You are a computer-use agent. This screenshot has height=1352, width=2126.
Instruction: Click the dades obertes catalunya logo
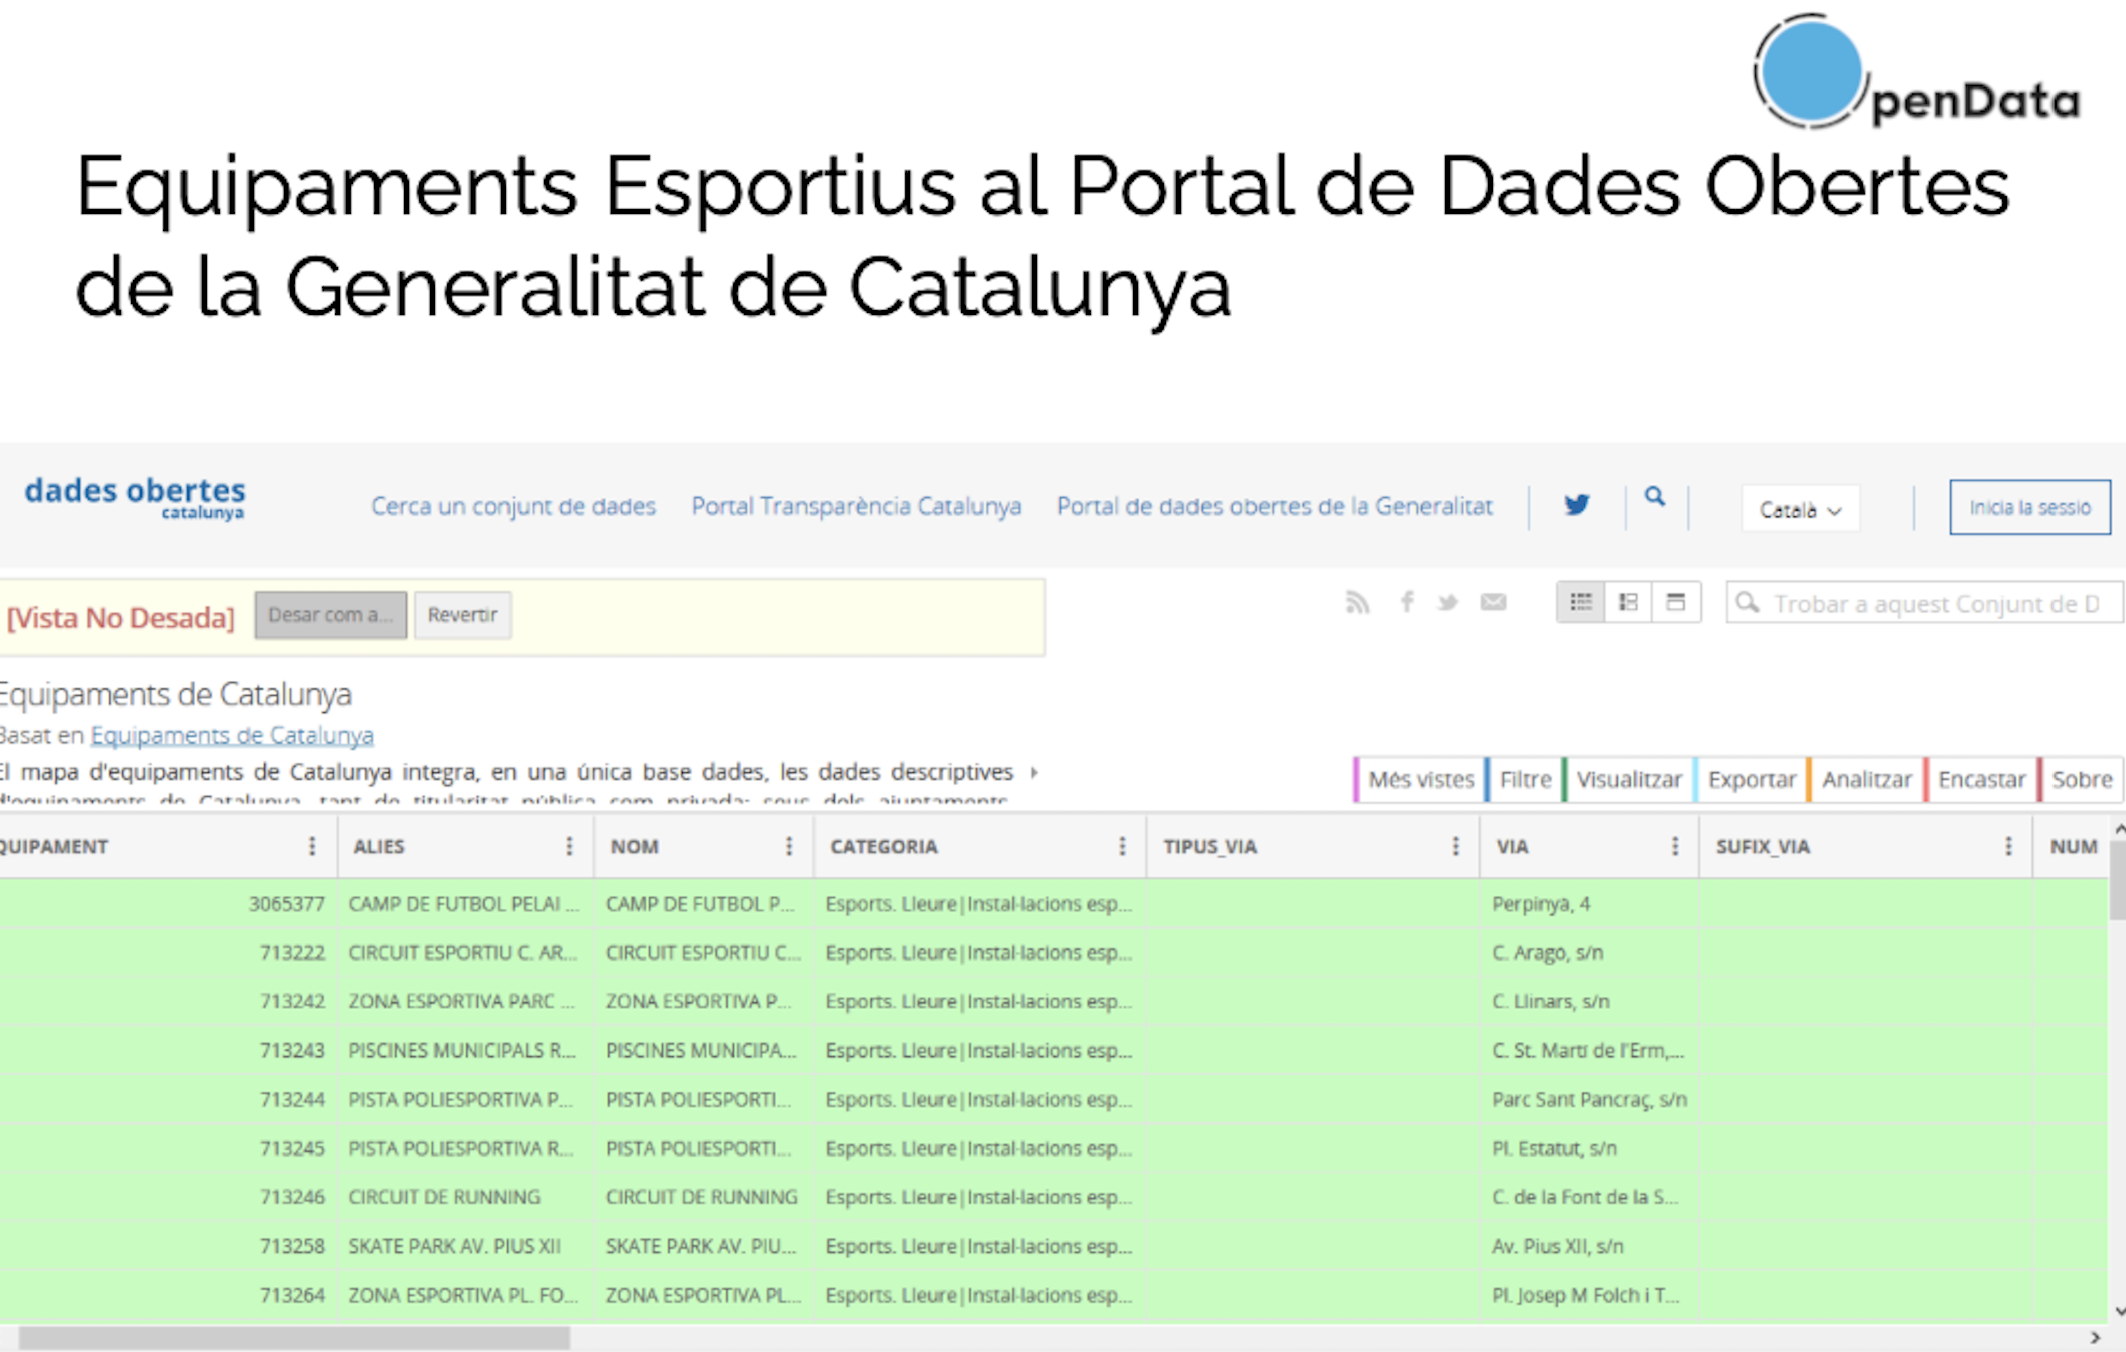(x=135, y=497)
